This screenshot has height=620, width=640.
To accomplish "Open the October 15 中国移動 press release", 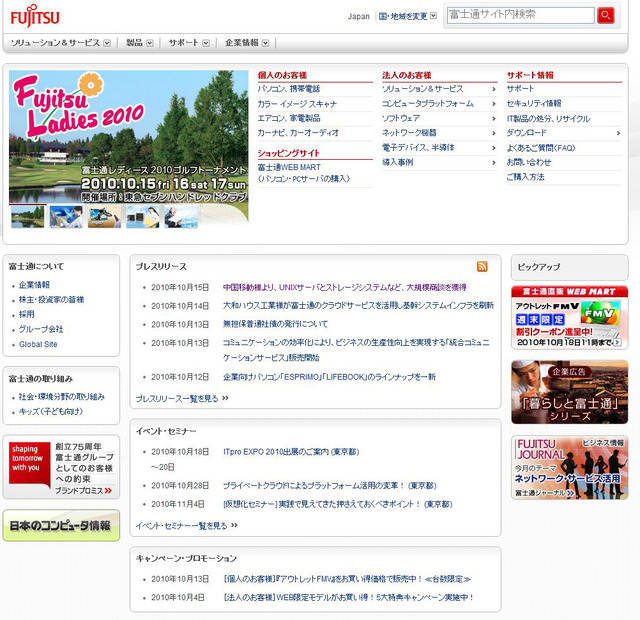I will pyautogui.click(x=344, y=287).
